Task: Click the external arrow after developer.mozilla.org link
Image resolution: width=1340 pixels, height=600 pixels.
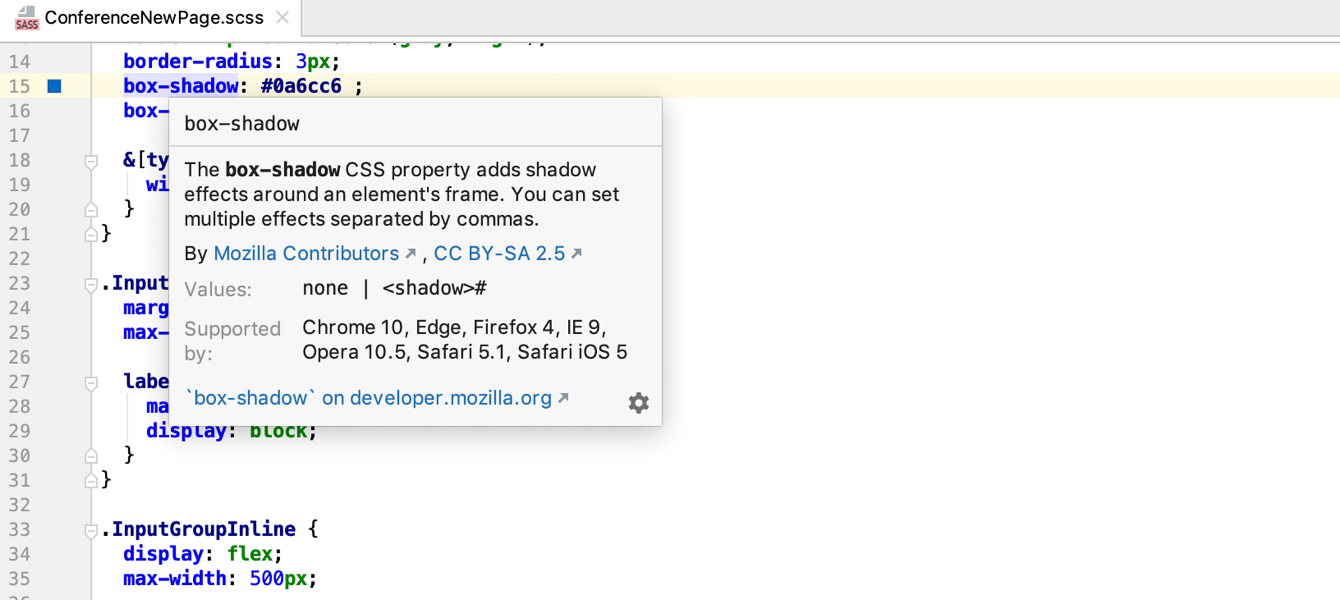Action: (563, 398)
